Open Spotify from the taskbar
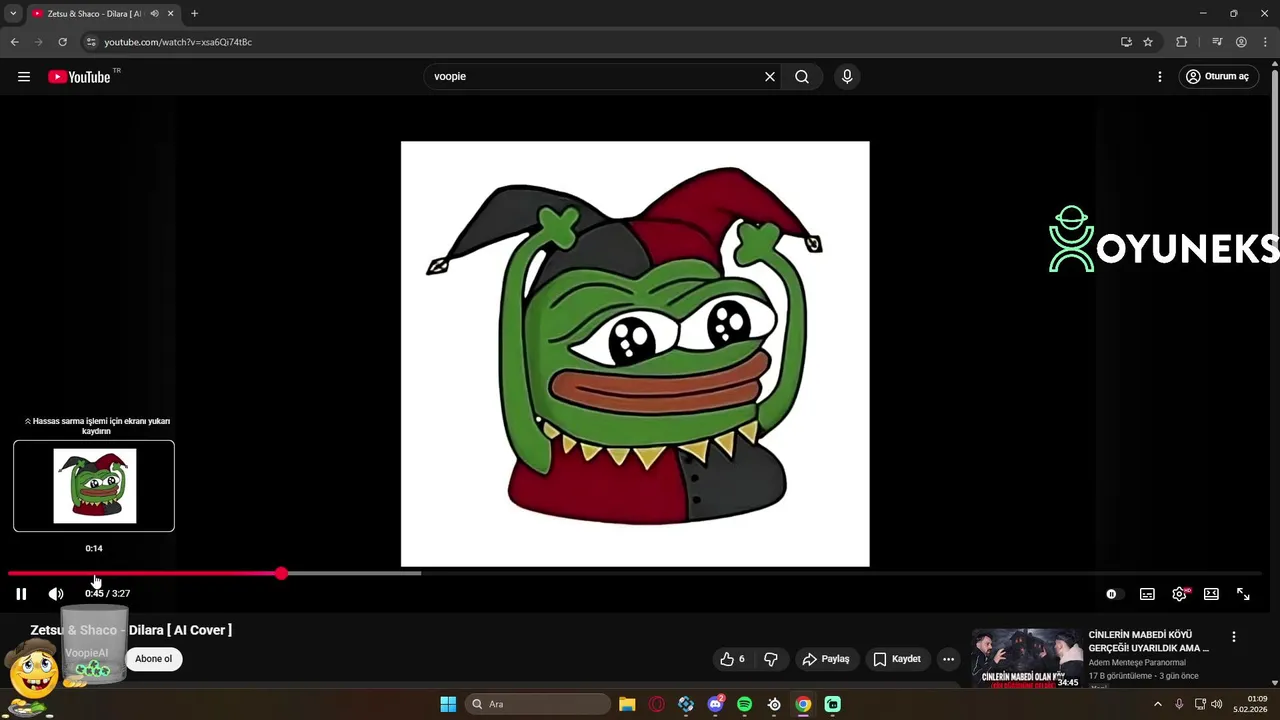Image resolution: width=1280 pixels, height=720 pixels. 745,704
